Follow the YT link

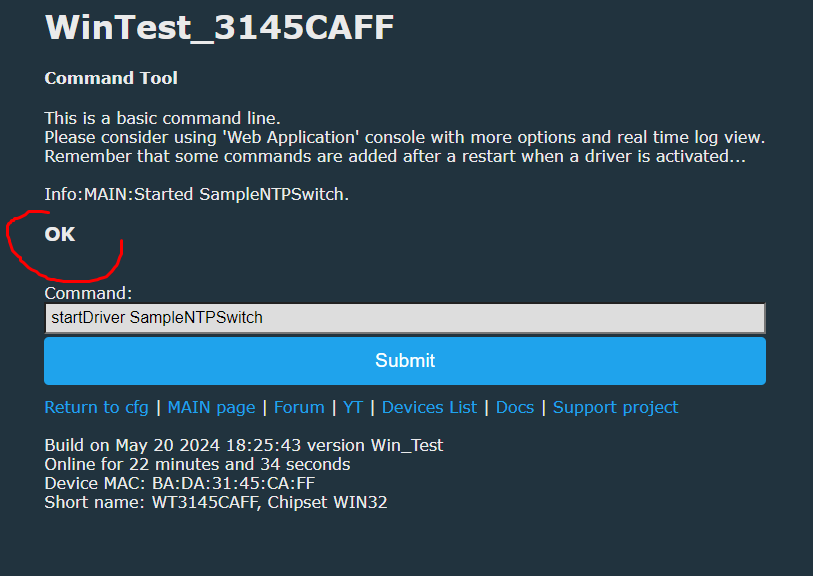tap(353, 408)
